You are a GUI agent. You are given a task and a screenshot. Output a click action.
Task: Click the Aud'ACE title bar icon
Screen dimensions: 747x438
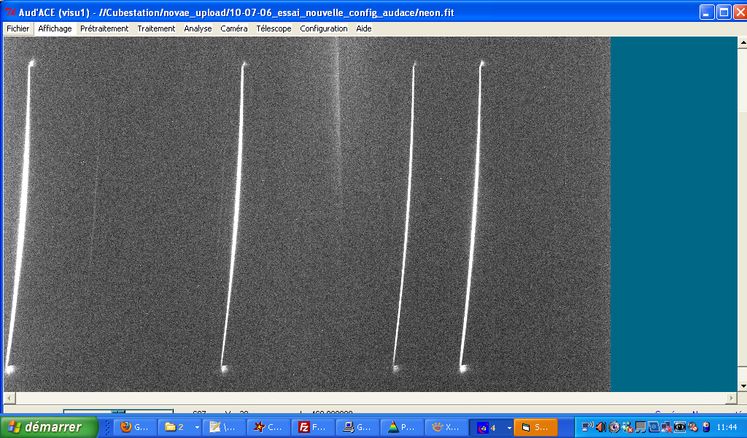(10, 12)
